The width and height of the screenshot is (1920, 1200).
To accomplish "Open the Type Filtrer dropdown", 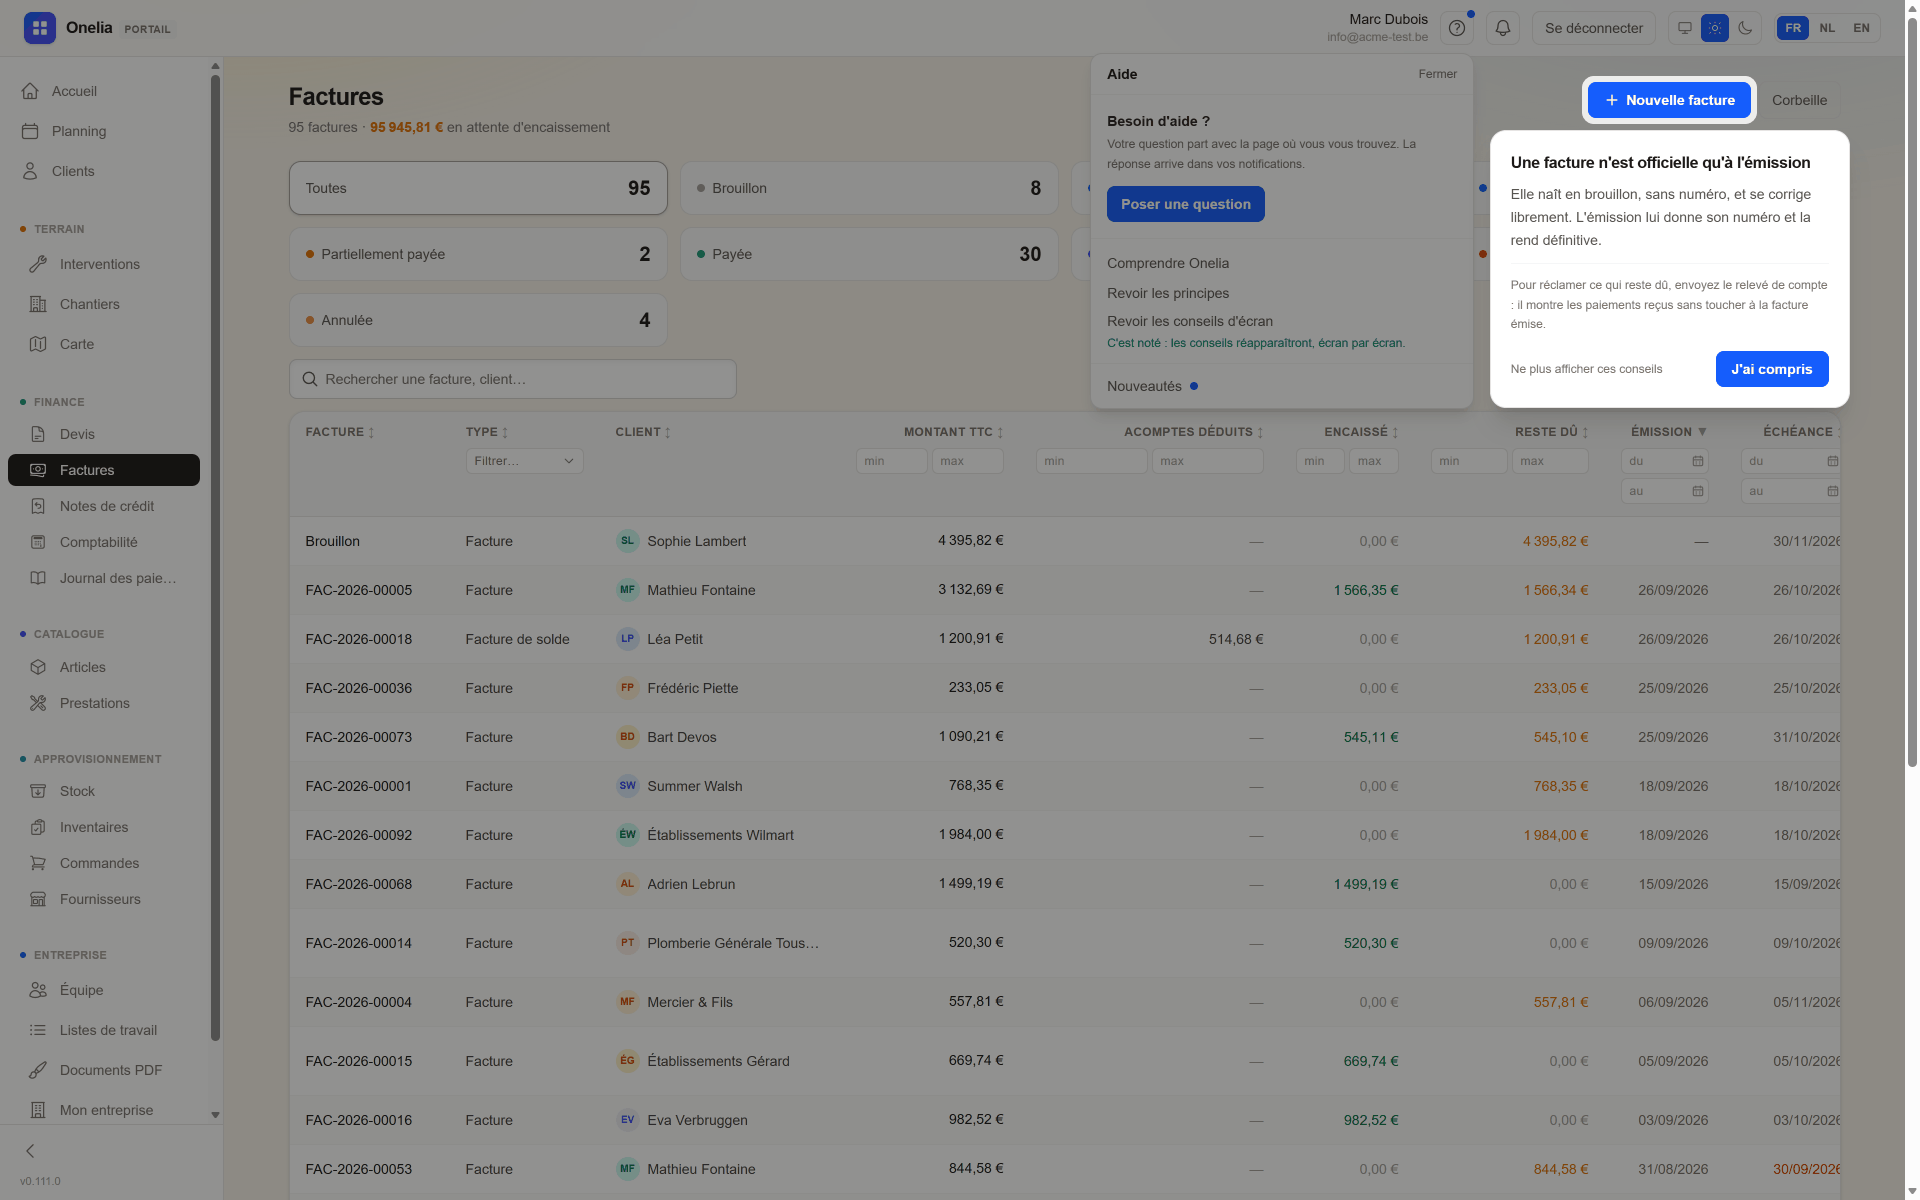I will coord(524,461).
